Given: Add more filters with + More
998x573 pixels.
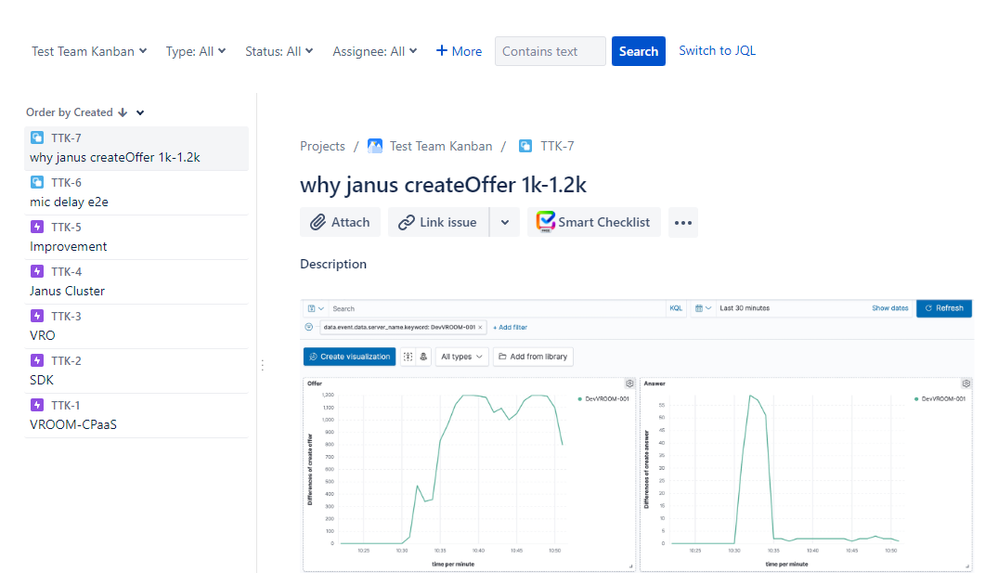Looking at the screenshot, I should coord(459,51).
